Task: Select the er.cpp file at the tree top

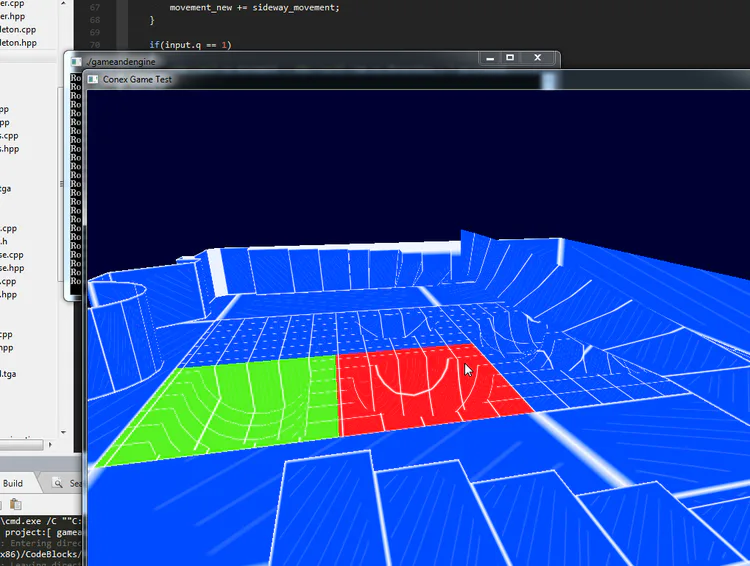Action: [x=12, y=4]
